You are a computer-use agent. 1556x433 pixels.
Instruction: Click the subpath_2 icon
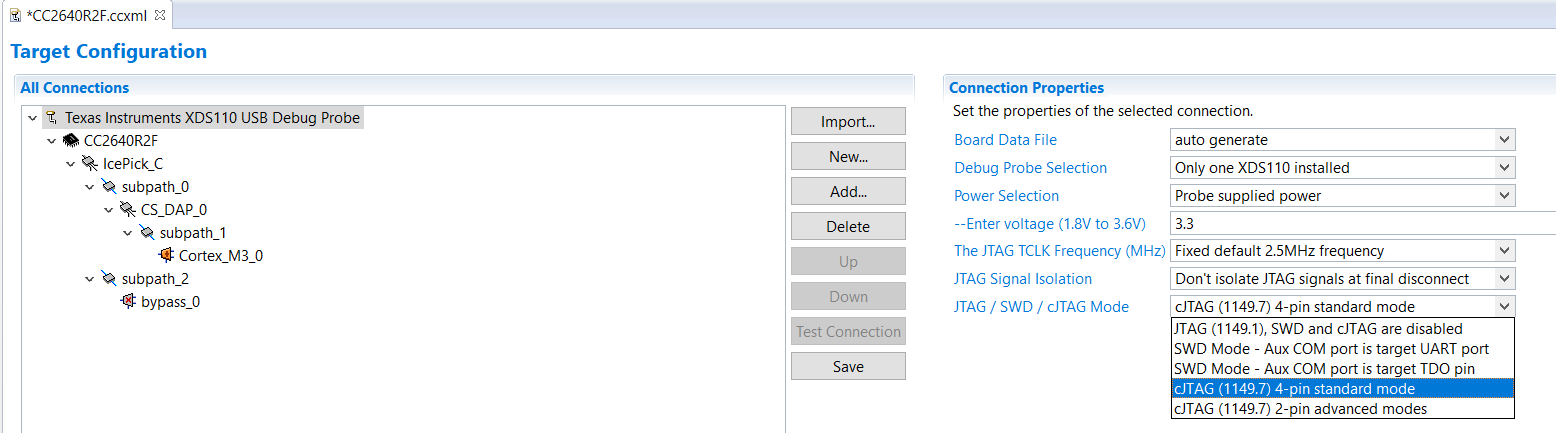(x=108, y=279)
